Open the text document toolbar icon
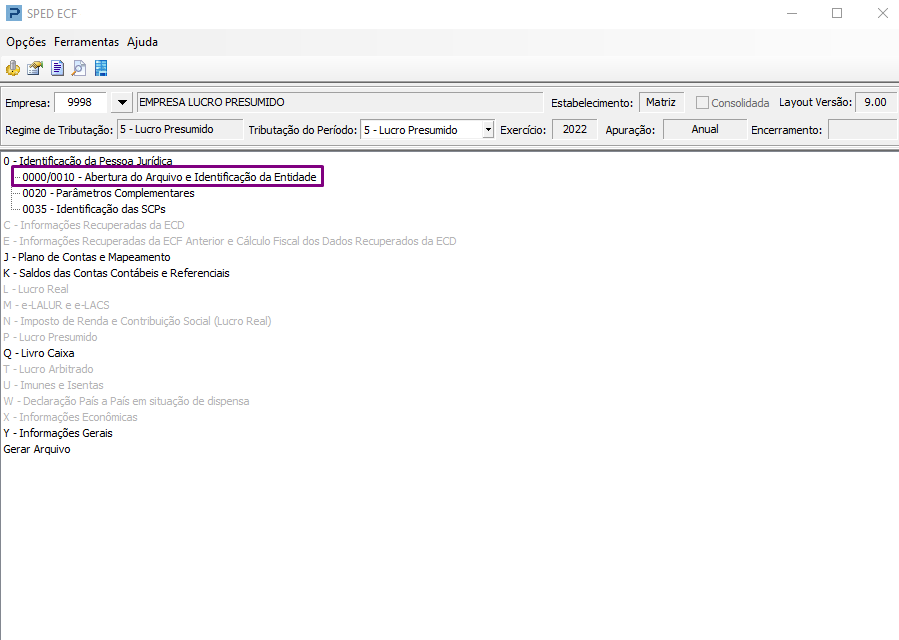Viewport: 899px width, 640px height. [x=57, y=68]
